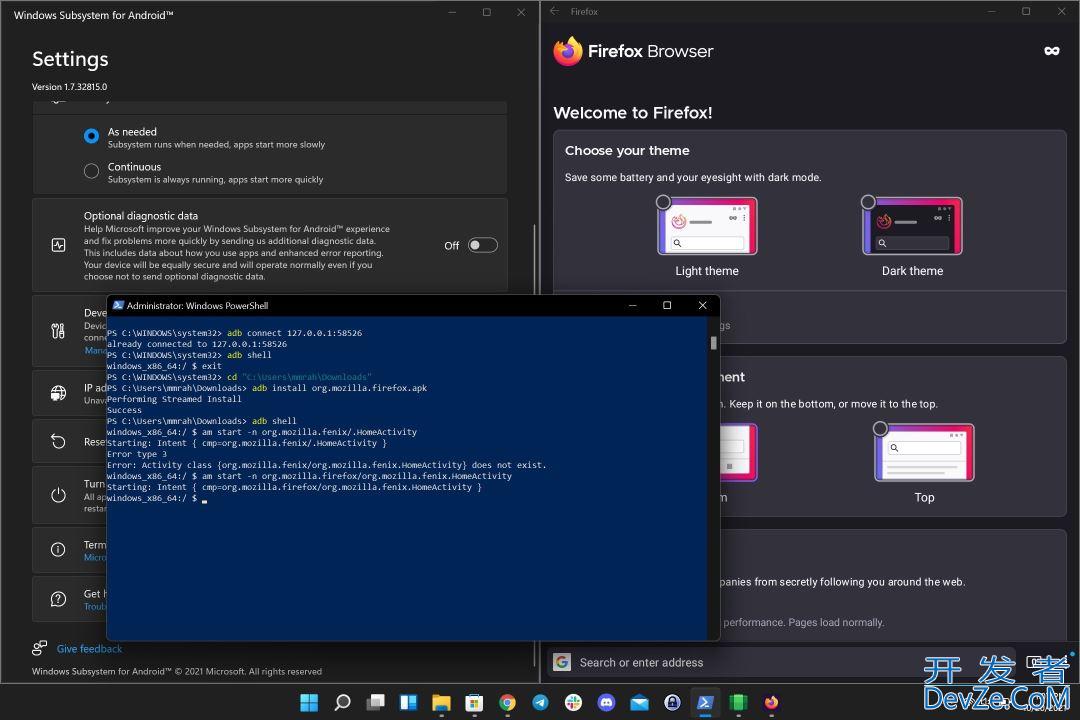Viewport: 1080px width, 720px height.
Task: Click the Turn off power icon
Action: point(59,495)
